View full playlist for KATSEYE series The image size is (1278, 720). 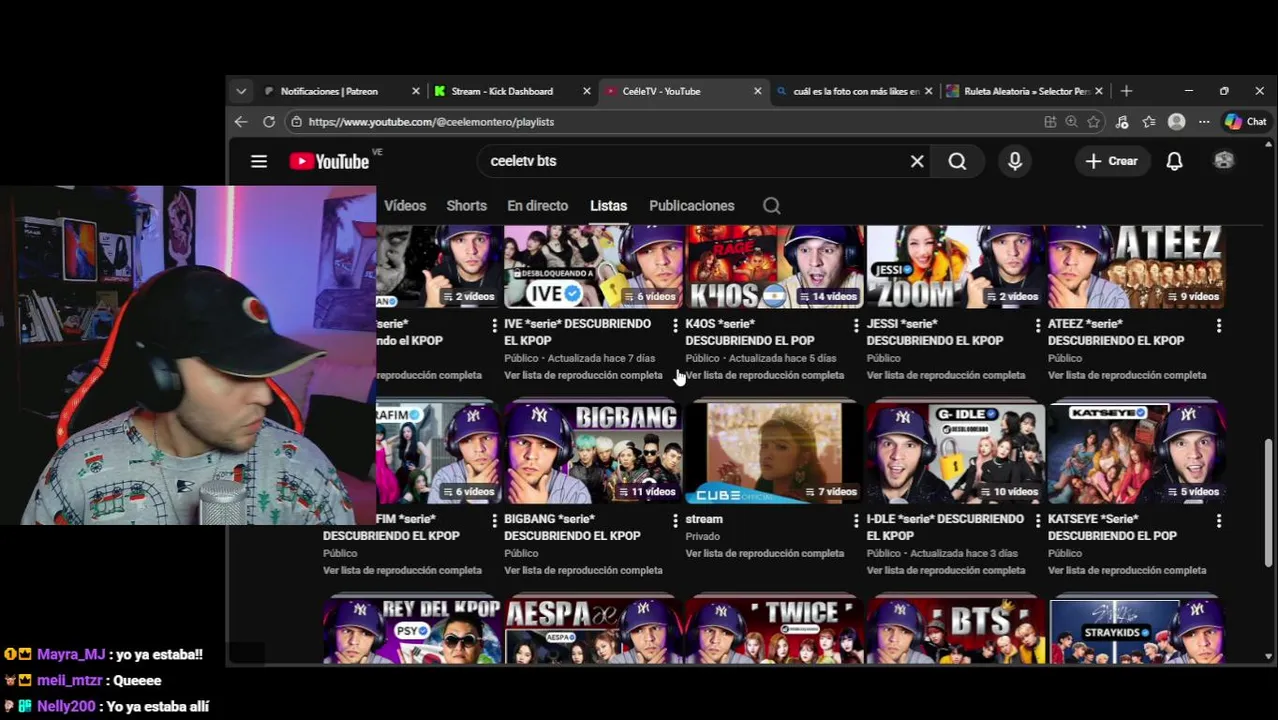[x=1127, y=571]
